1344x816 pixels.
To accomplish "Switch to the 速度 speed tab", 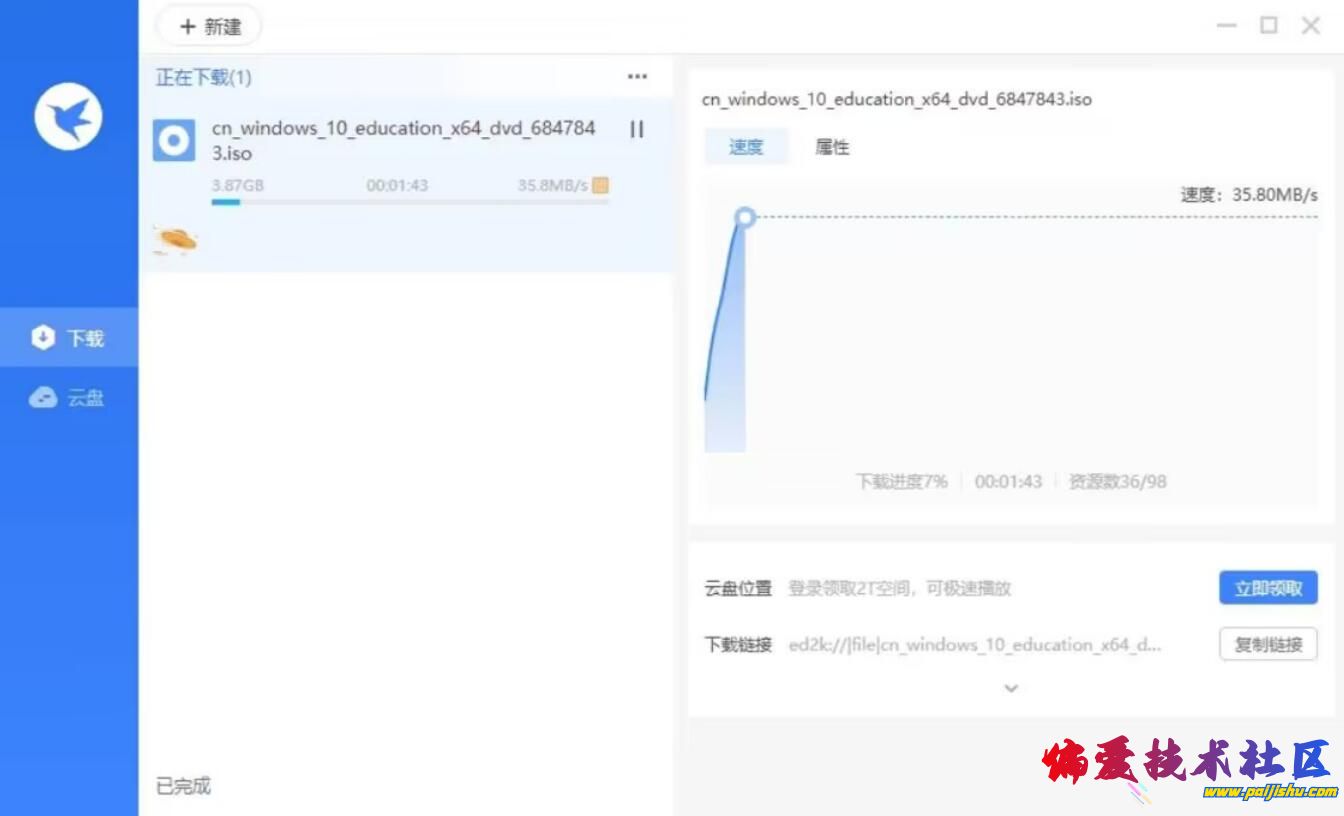I will click(746, 147).
